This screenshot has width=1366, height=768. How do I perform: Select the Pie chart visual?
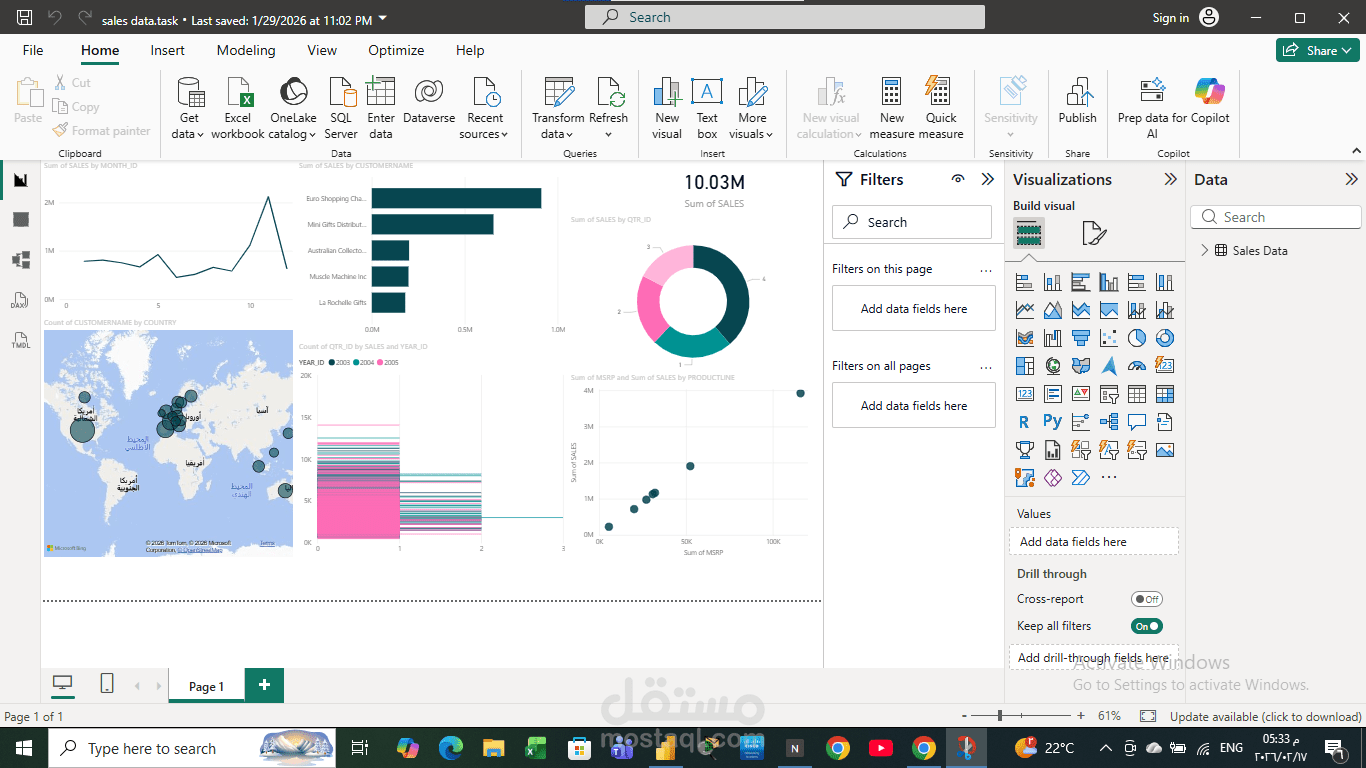[x=1136, y=338]
